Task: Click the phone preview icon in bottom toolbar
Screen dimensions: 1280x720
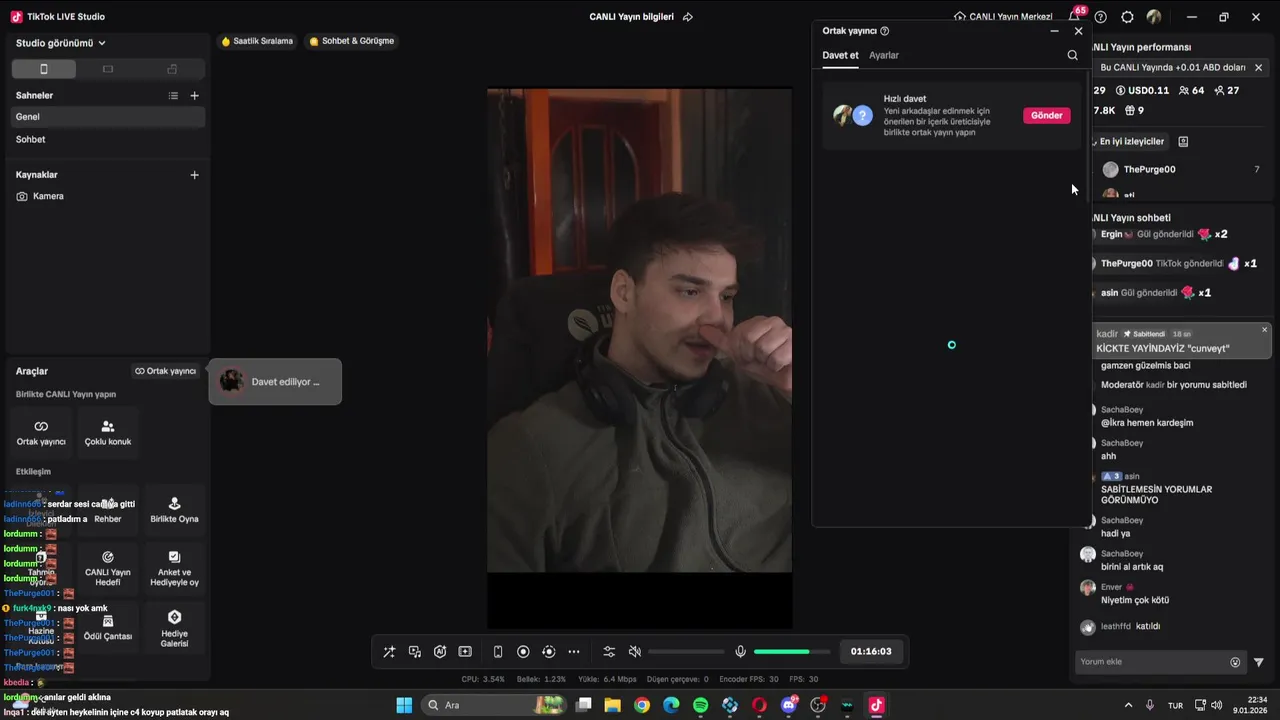Action: pos(498,652)
